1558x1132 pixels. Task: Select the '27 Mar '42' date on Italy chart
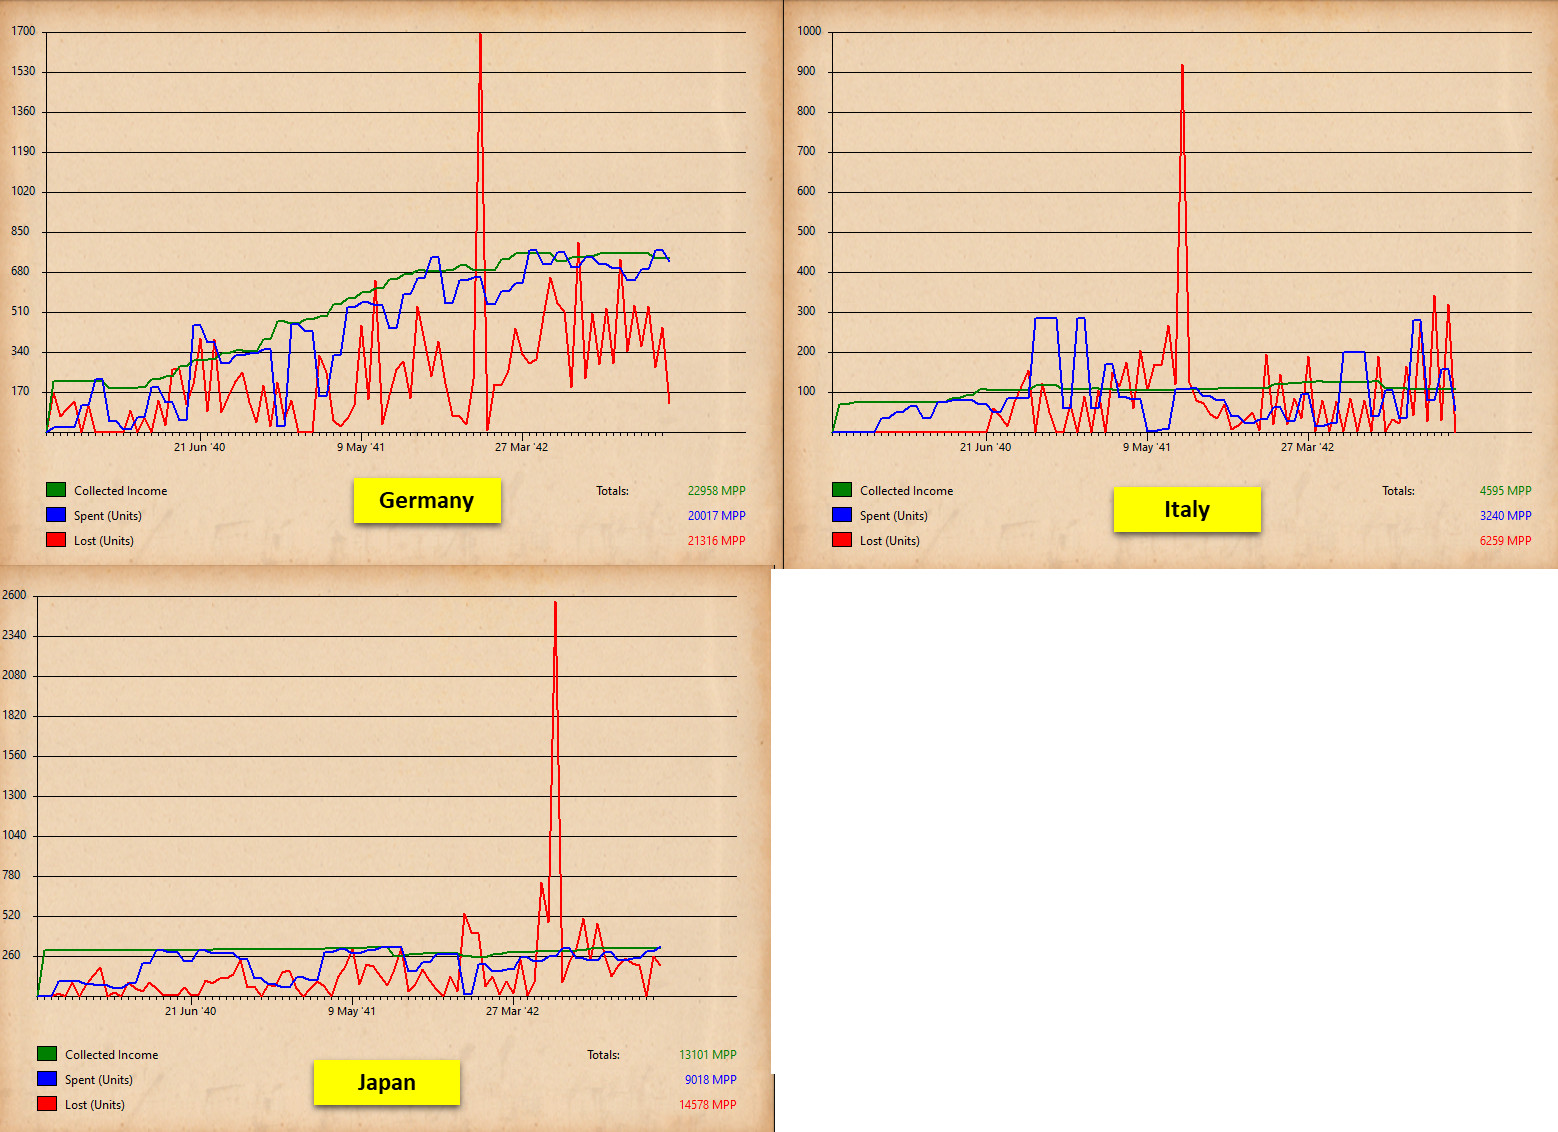pos(1308,447)
